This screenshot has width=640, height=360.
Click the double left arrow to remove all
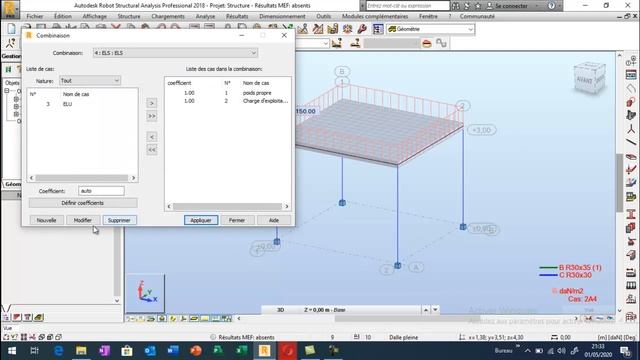click(x=151, y=150)
